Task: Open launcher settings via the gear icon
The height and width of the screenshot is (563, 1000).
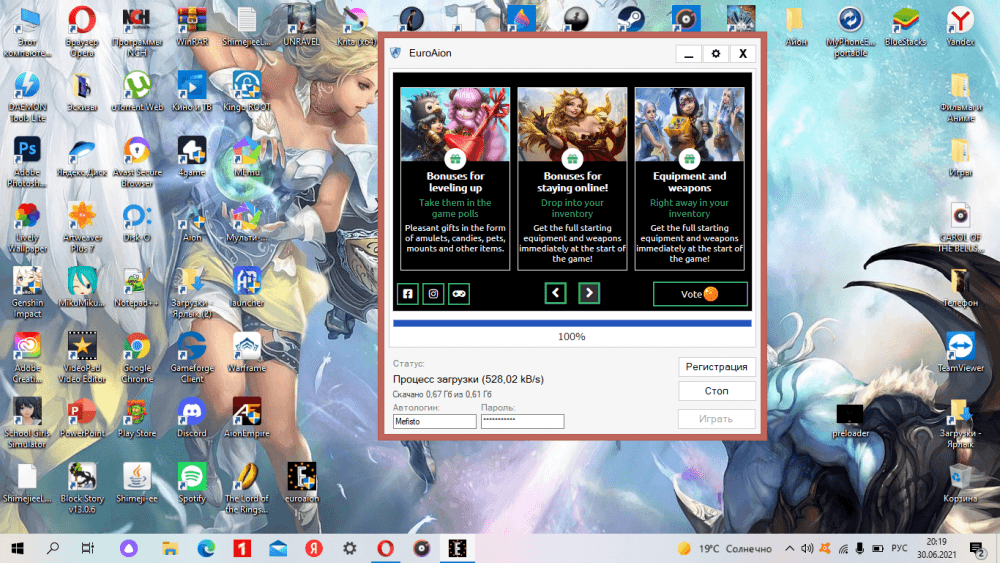Action: (x=715, y=54)
